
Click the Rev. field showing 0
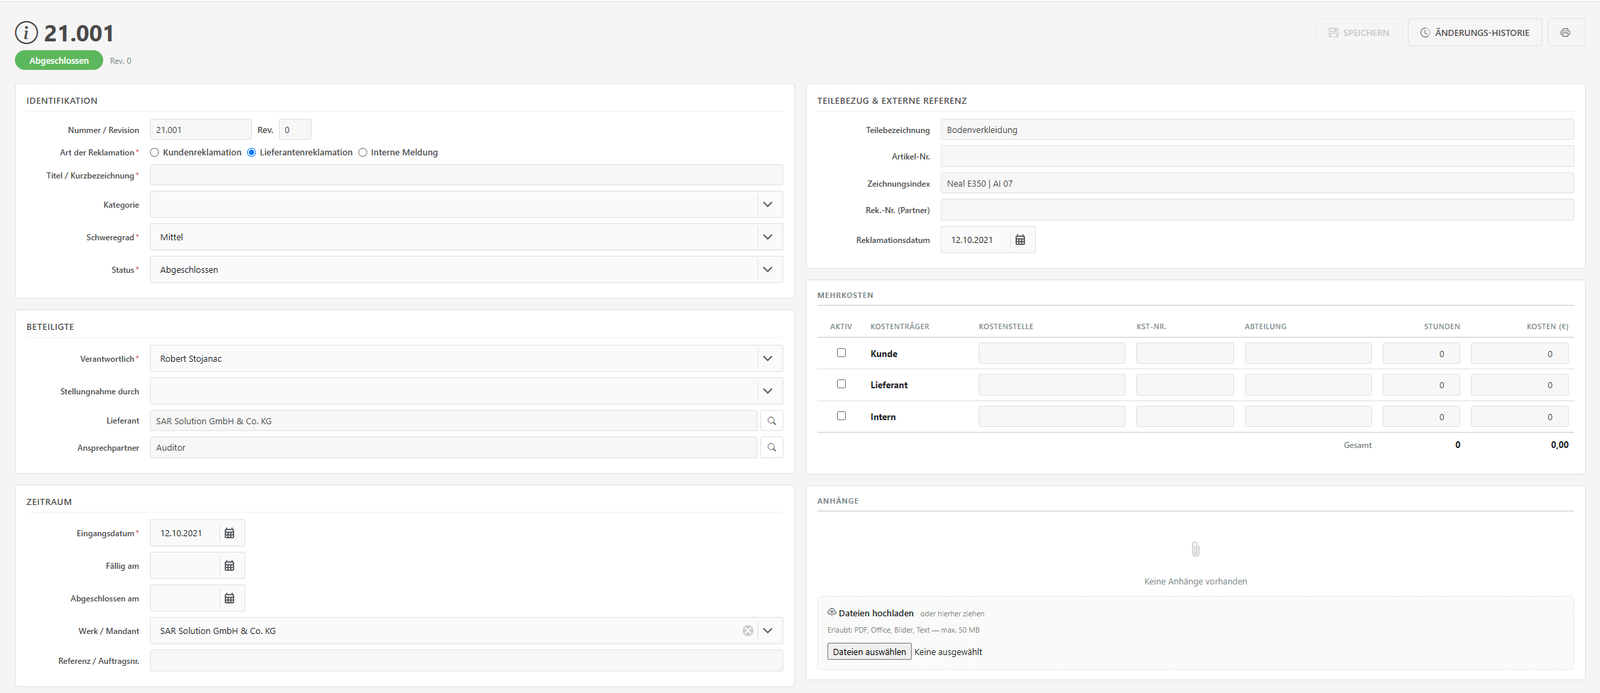[295, 130]
